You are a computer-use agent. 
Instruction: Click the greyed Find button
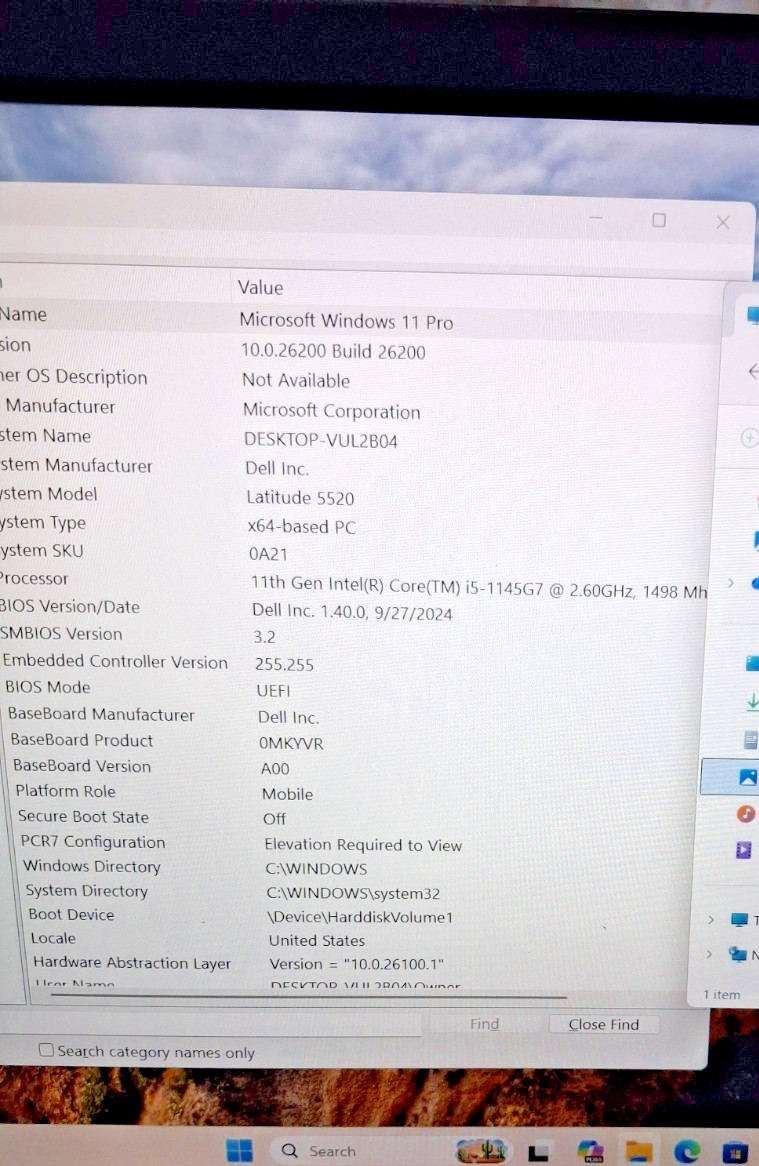[484, 1024]
